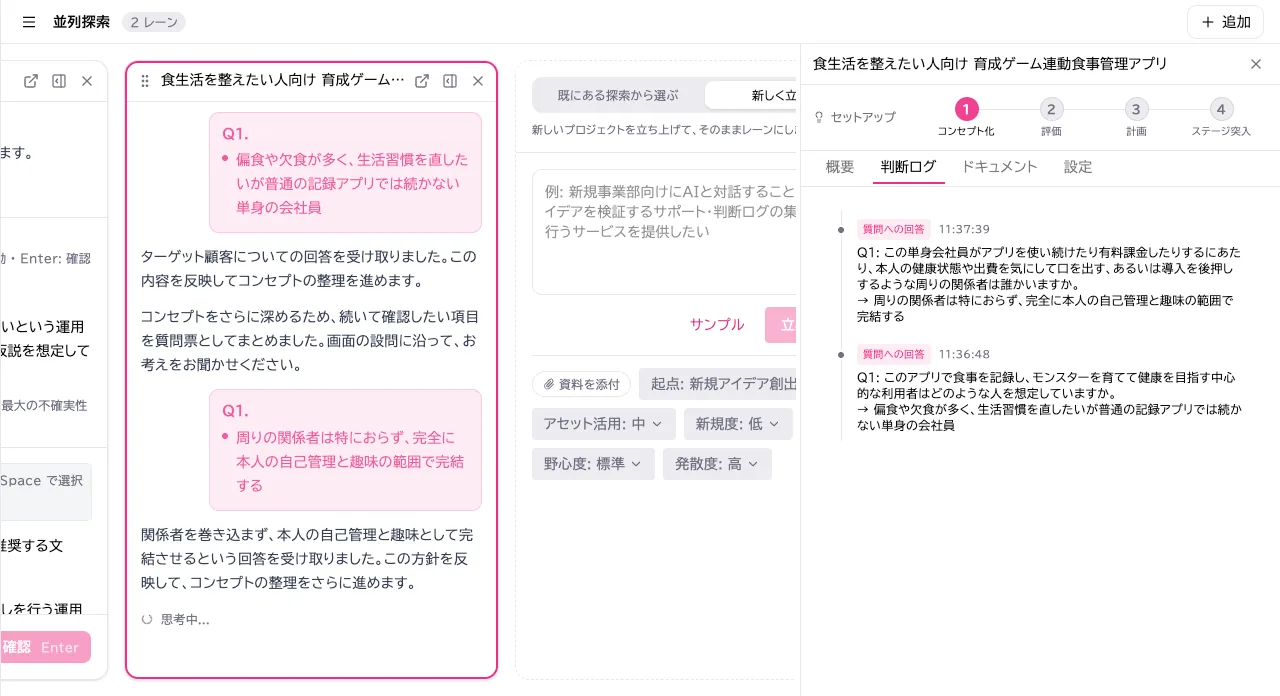Image resolution: width=1280 pixels, height=696 pixels.
Task: Switch to 設定 tab
Action: tap(1078, 167)
